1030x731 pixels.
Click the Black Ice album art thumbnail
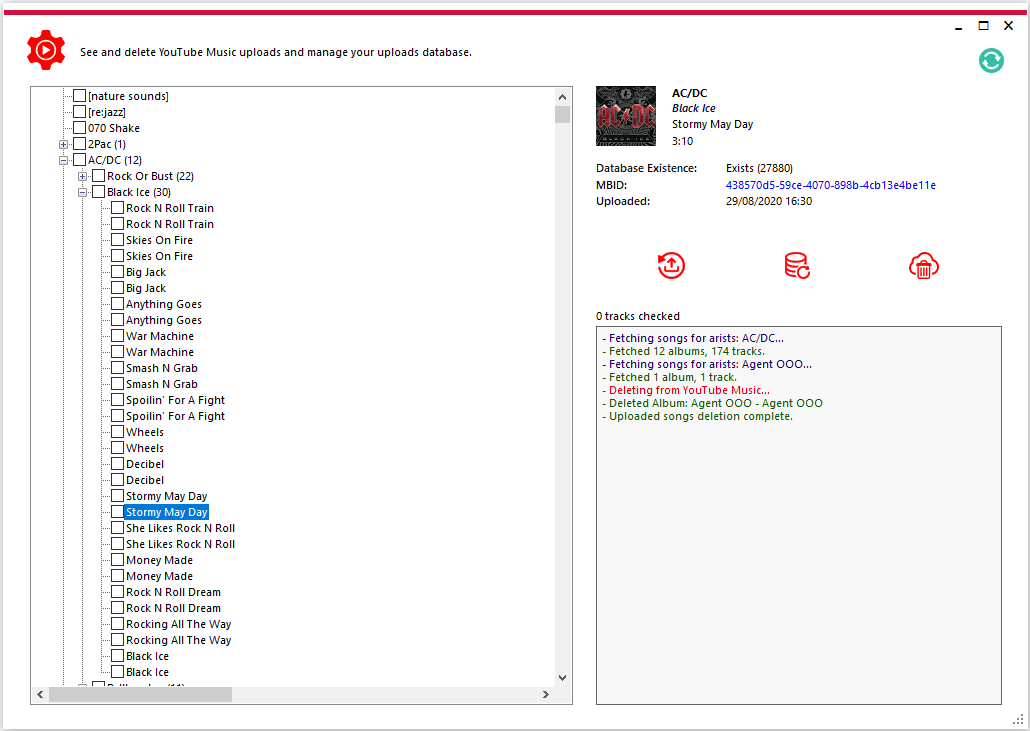pos(626,115)
